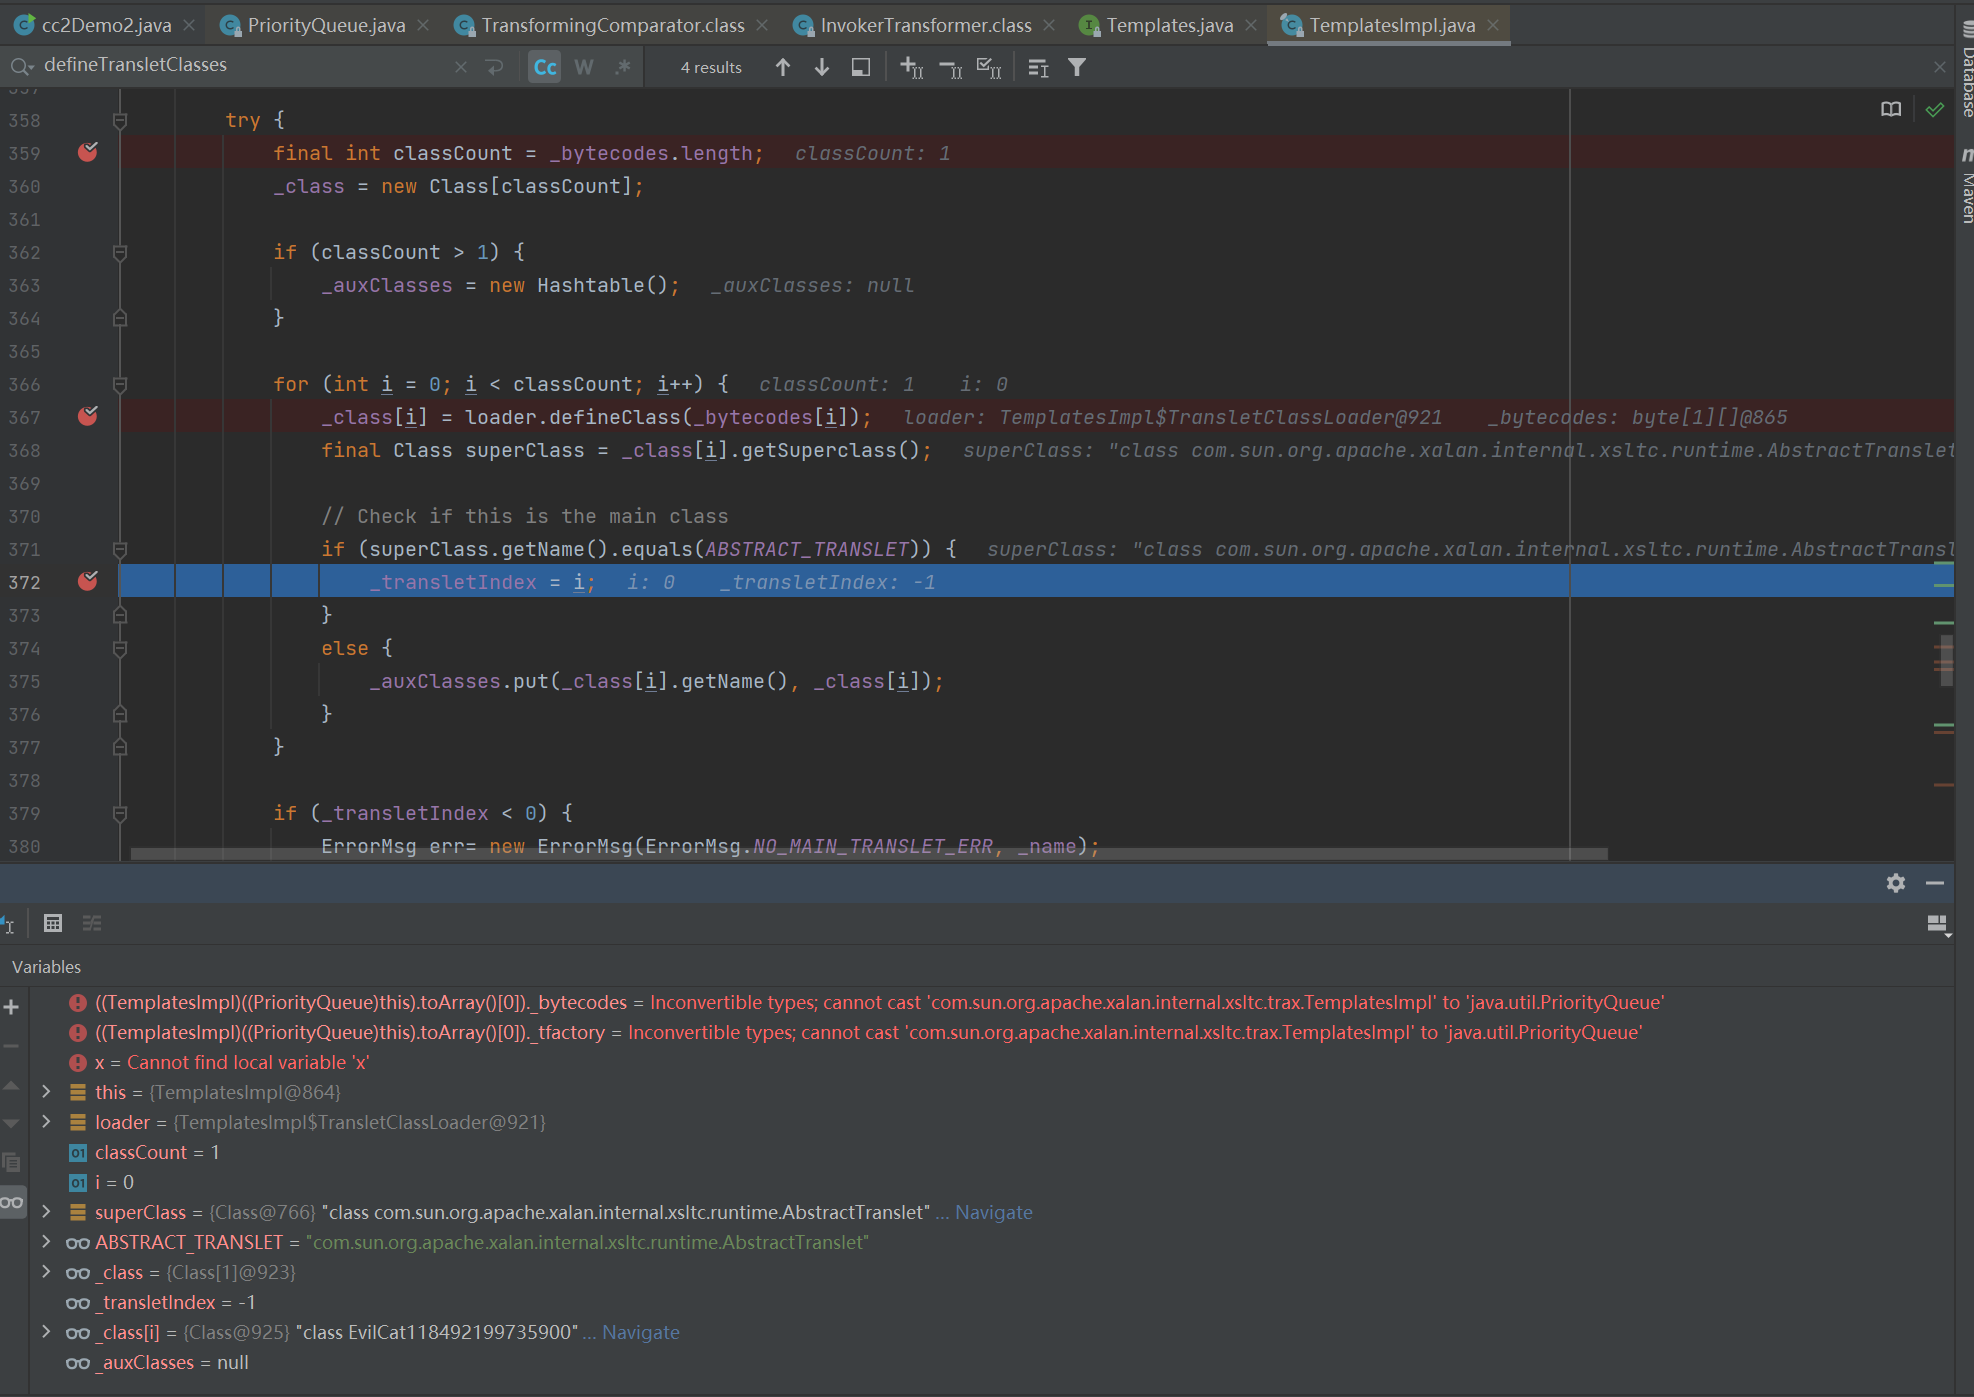
Task: Toggle Match Case search option
Action: point(545,67)
